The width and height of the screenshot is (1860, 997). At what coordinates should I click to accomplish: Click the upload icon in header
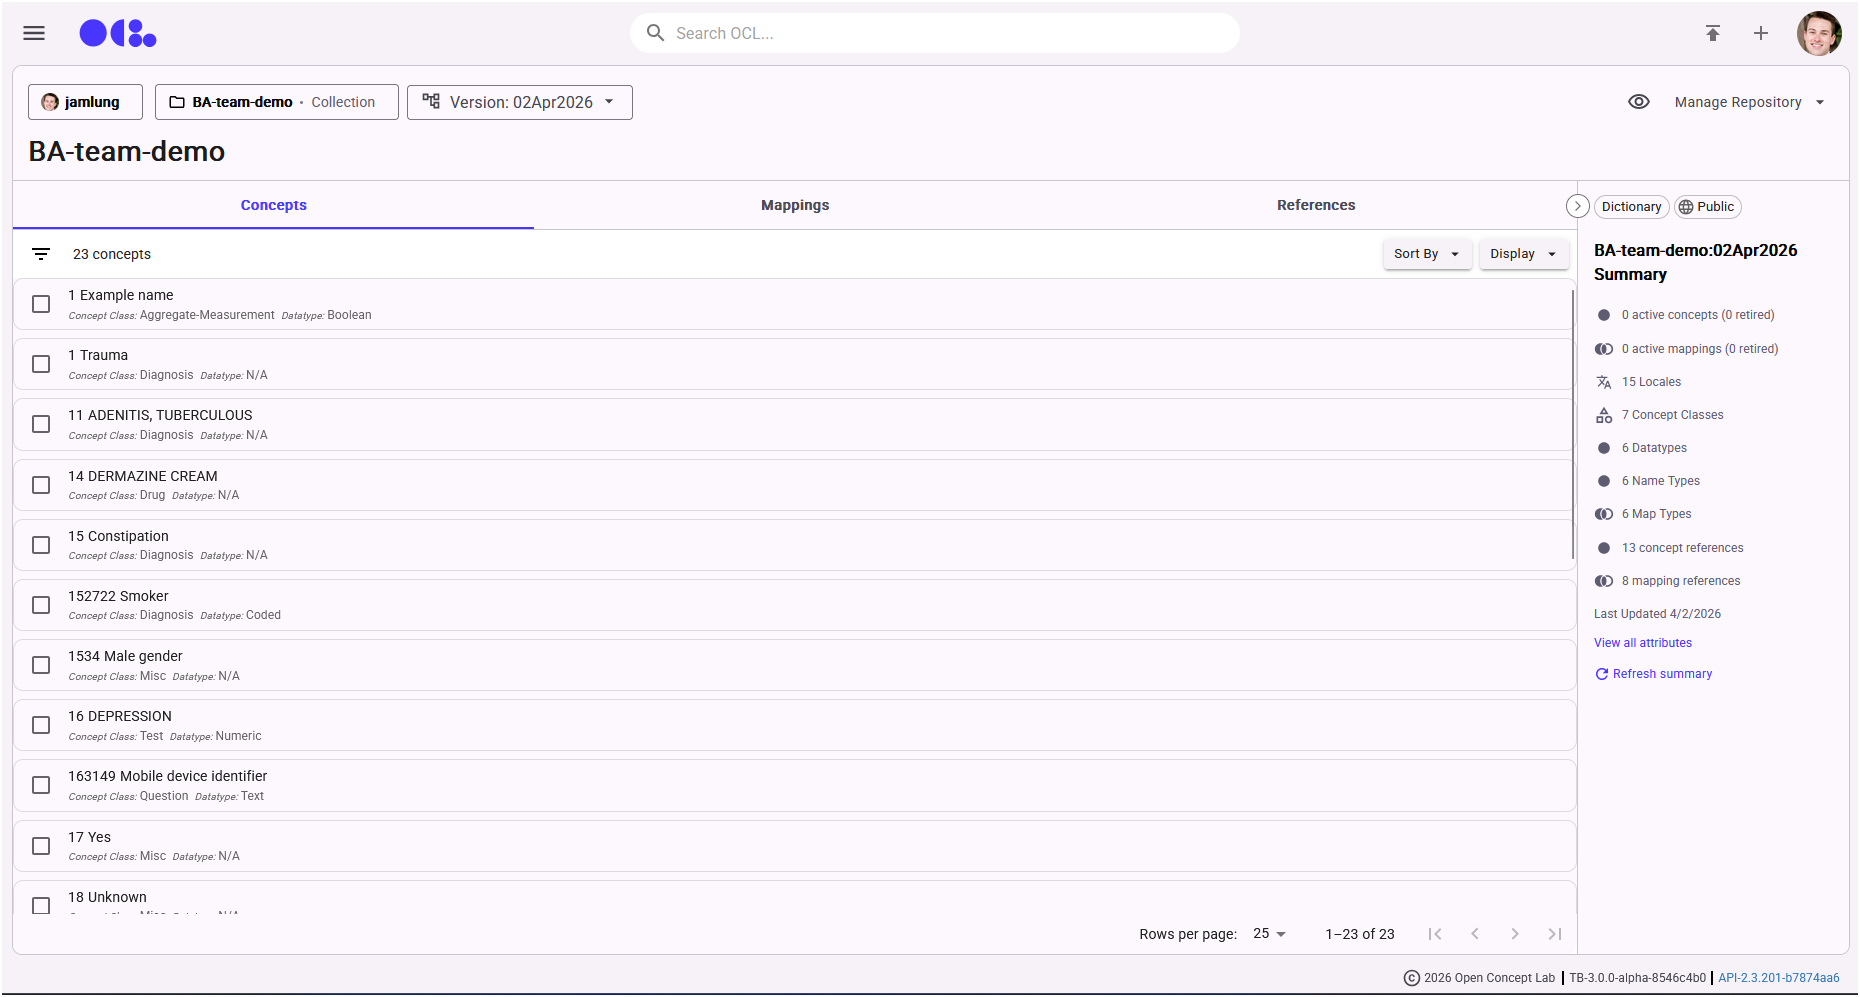1712,33
